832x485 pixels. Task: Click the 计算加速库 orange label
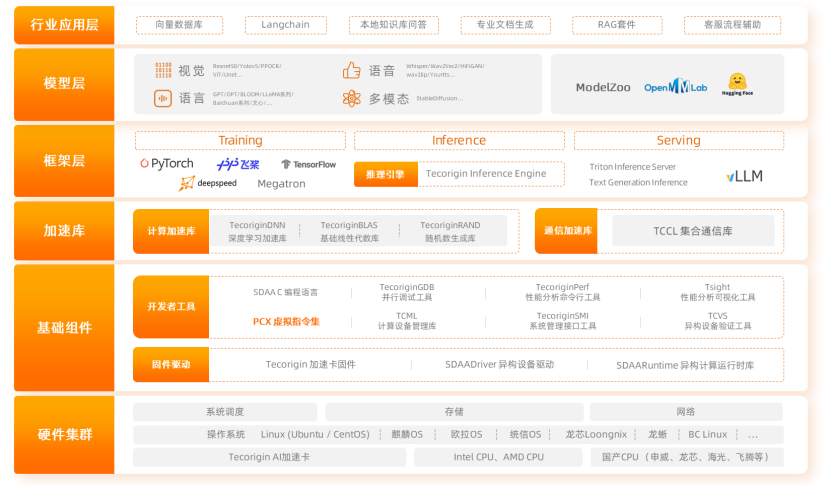point(171,231)
